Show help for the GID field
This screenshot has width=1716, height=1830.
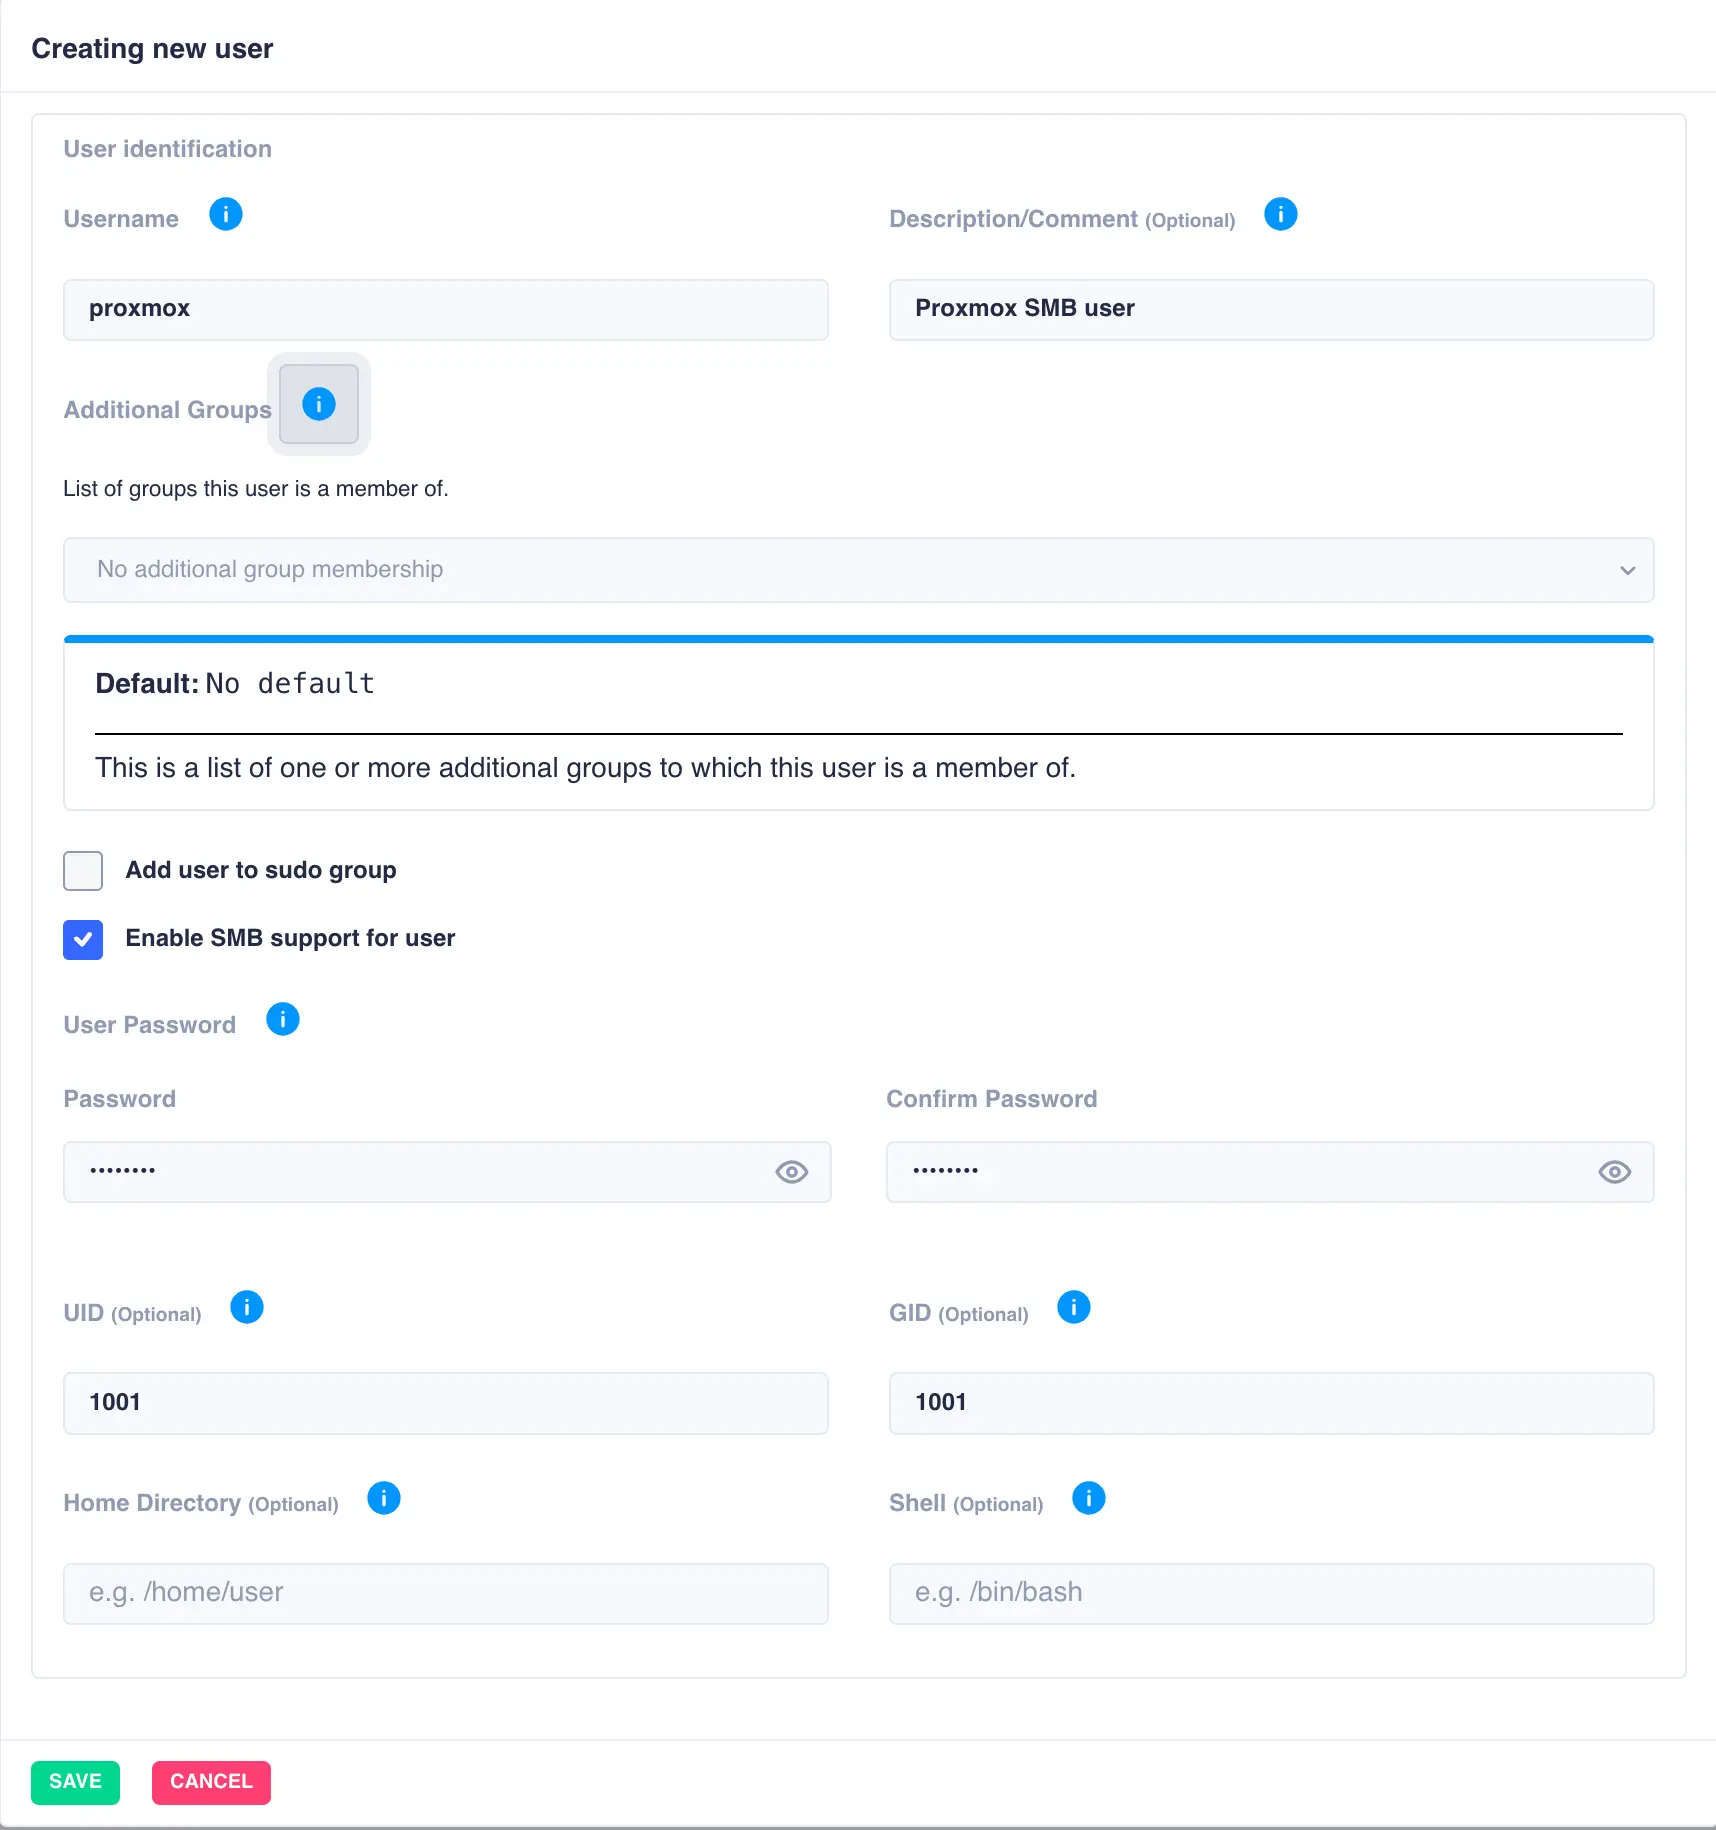(x=1073, y=1307)
